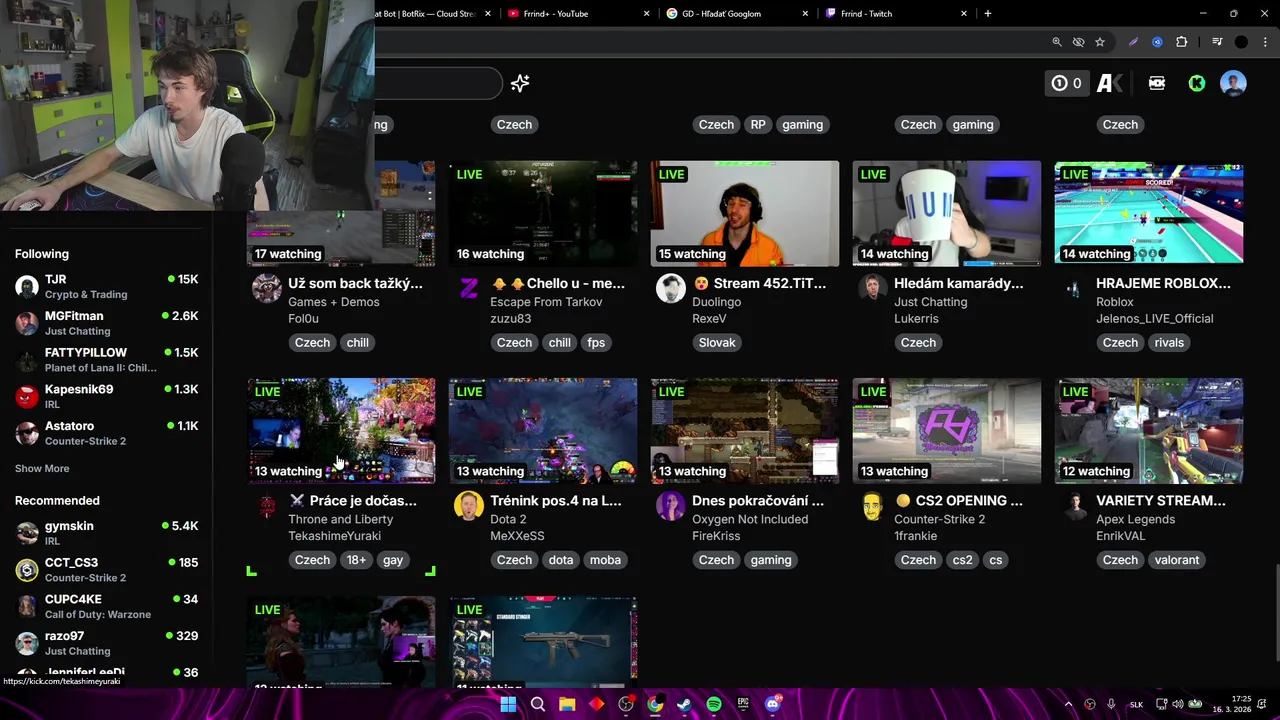Click the purple feather extension icon
The height and width of the screenshot is (720, 1280).
point(1133,42)
